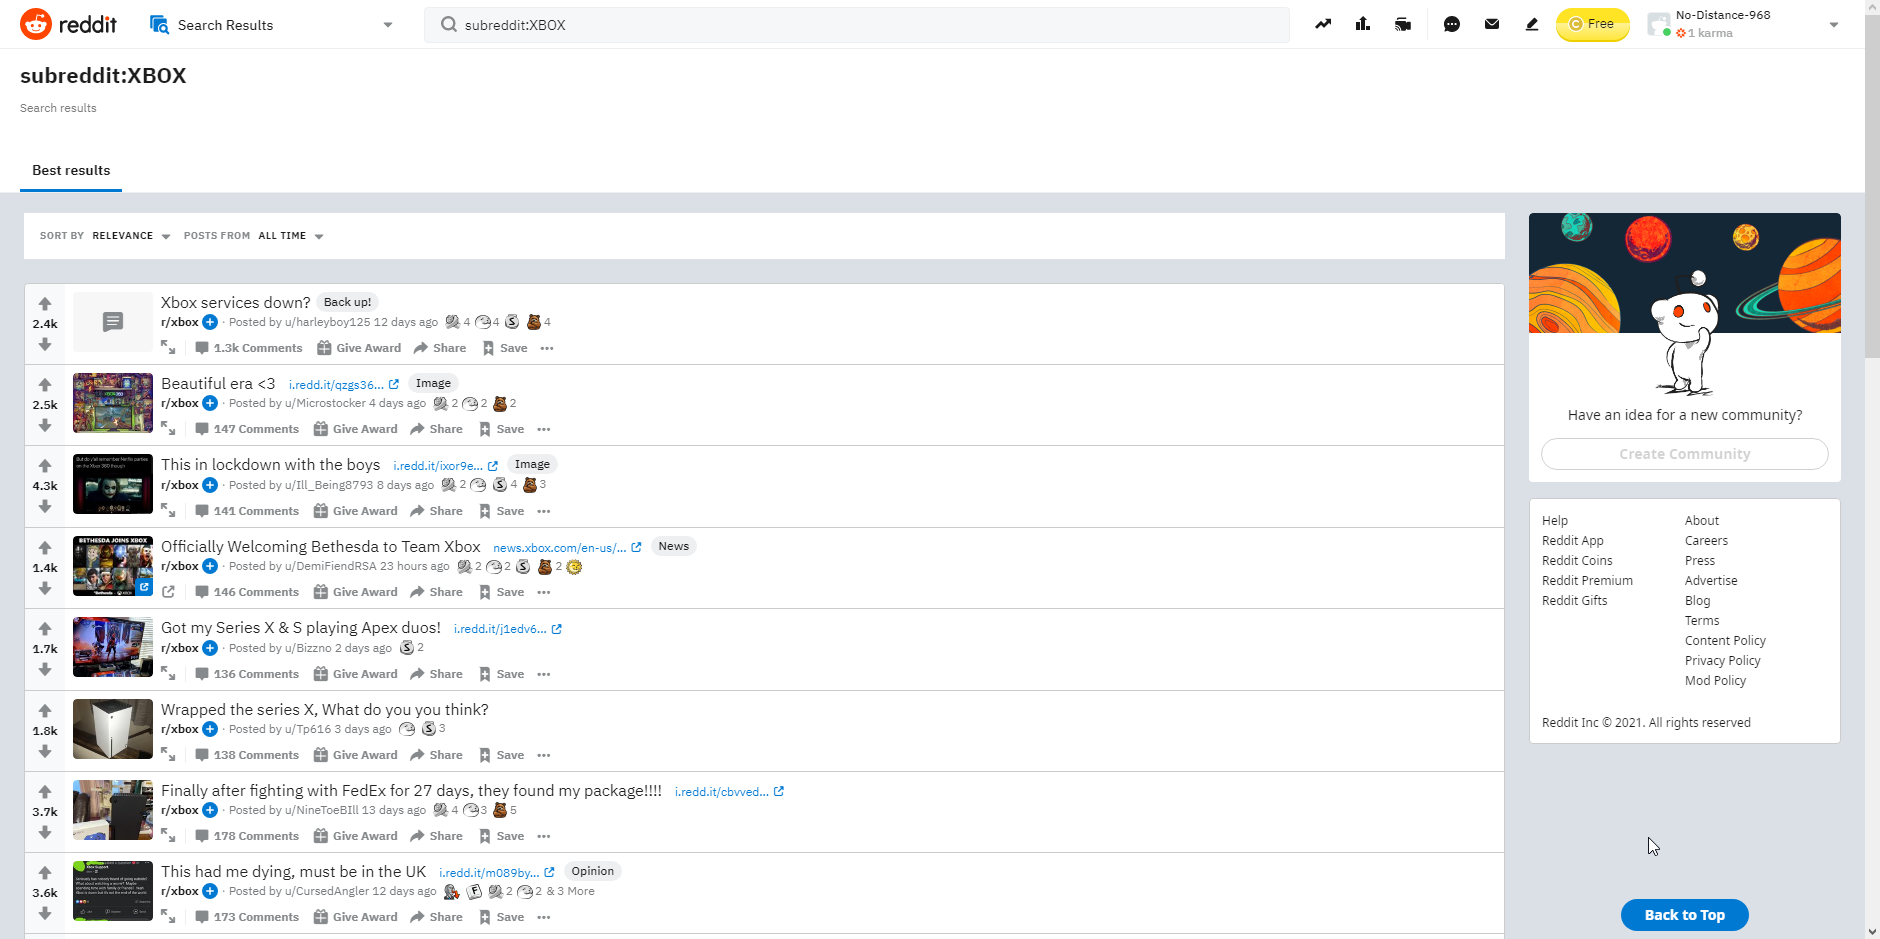The image size is (1880, 939).
Task: Join r/xbox plus icon on 'Beautiful era <3'
Action: pos(210,403)
